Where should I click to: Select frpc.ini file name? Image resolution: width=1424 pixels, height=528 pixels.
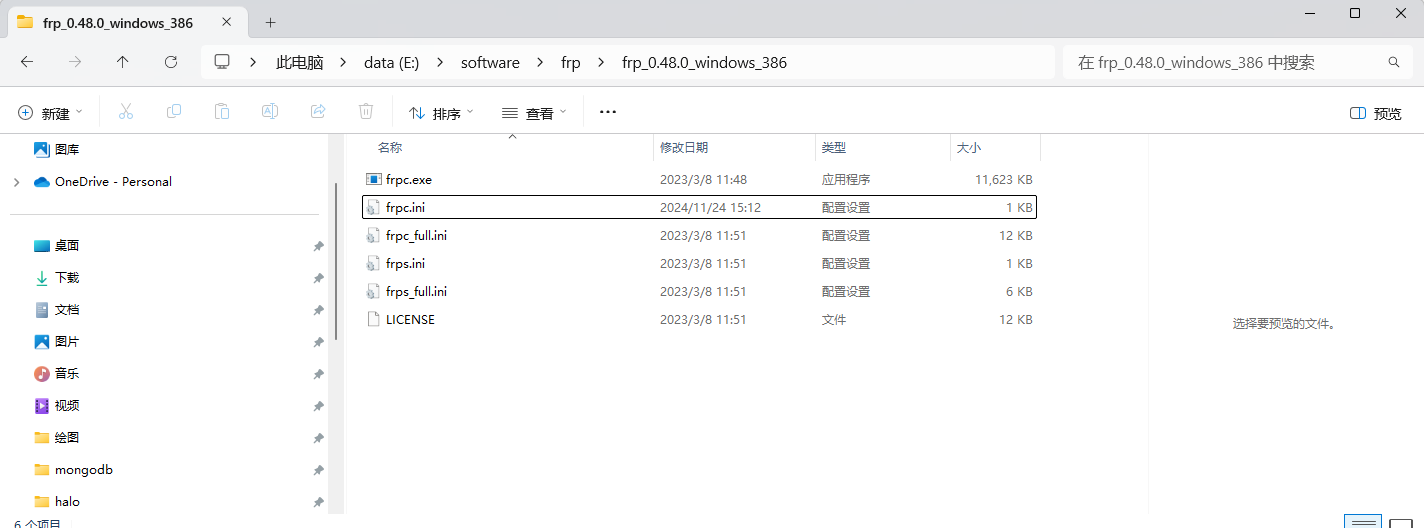[x=405, y=208]
